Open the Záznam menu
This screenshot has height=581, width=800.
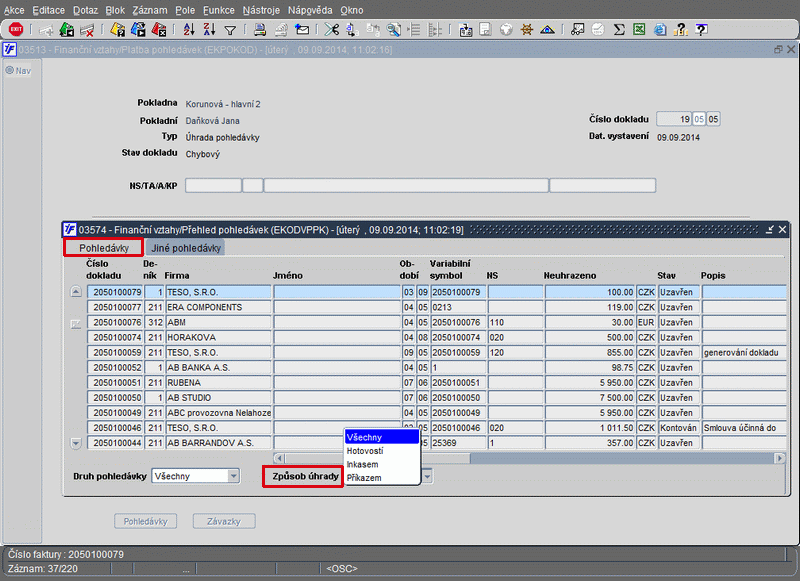coord(149,10)
